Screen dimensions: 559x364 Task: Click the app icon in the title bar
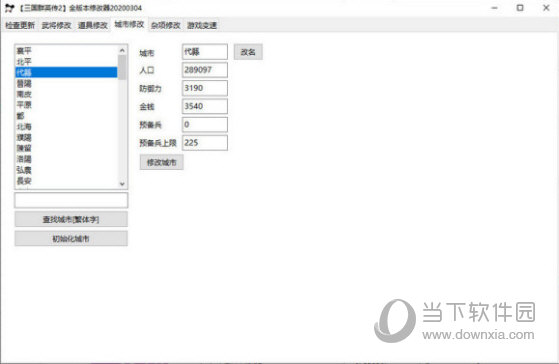point(9,8)
